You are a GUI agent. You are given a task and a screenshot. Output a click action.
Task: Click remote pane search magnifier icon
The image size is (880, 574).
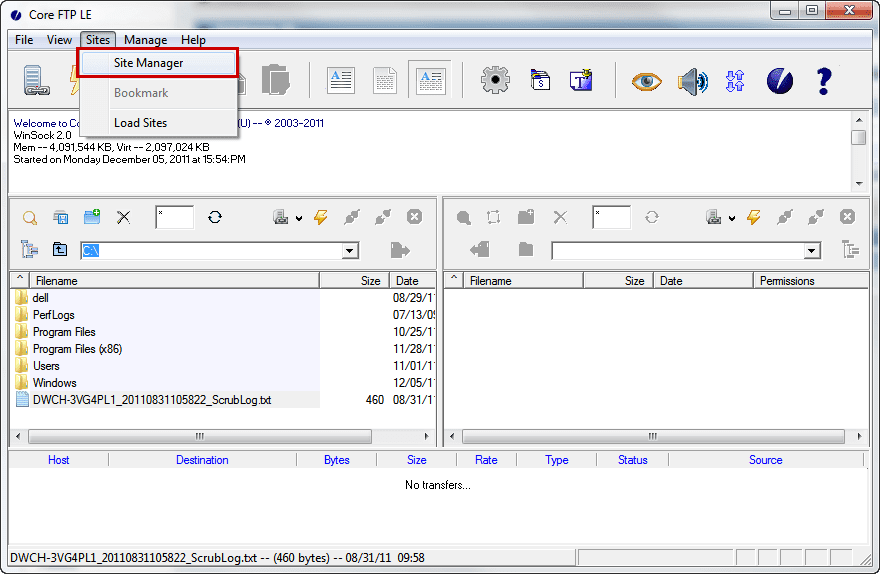[x=464, y=218]
